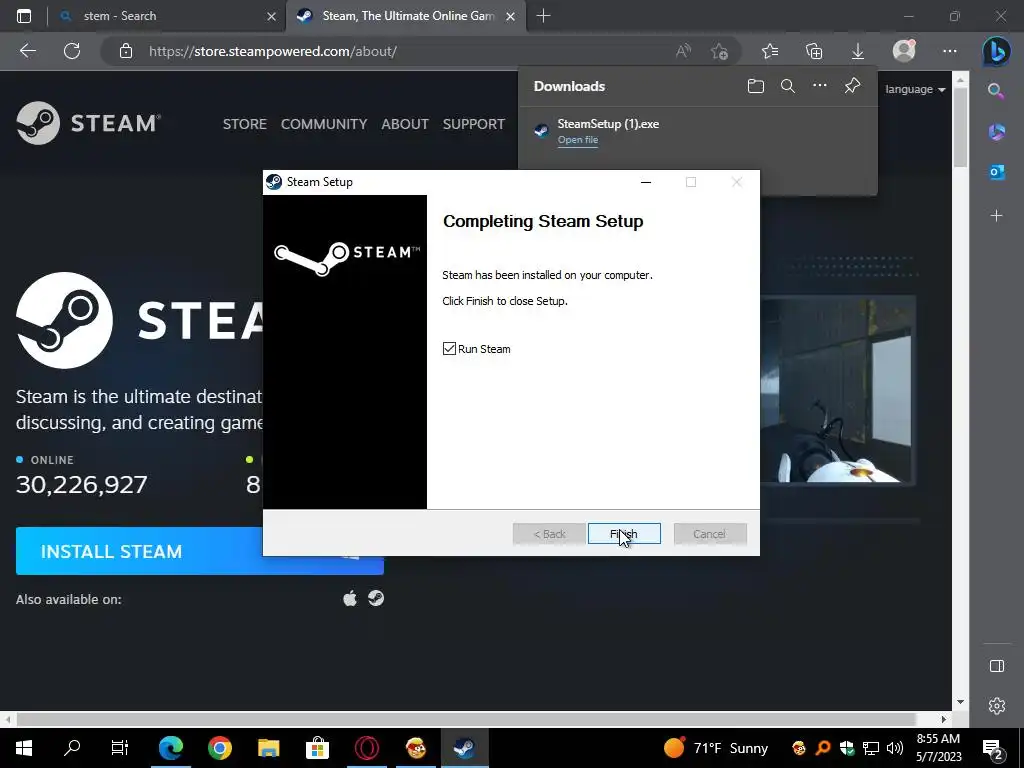Expand the language dropdown
The height and width of the screenshot is (768, 1024).
point(915,89)
